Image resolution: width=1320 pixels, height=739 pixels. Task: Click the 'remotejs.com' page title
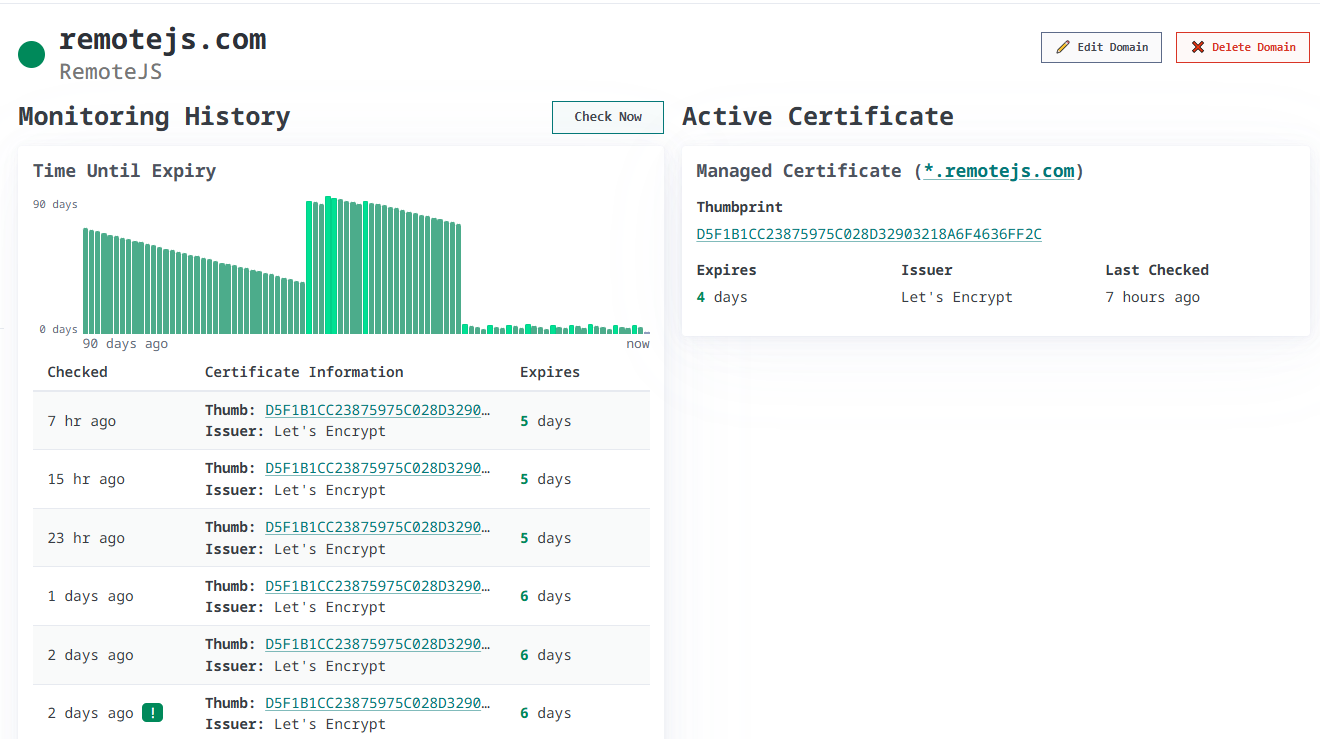(x=163, y=40)
